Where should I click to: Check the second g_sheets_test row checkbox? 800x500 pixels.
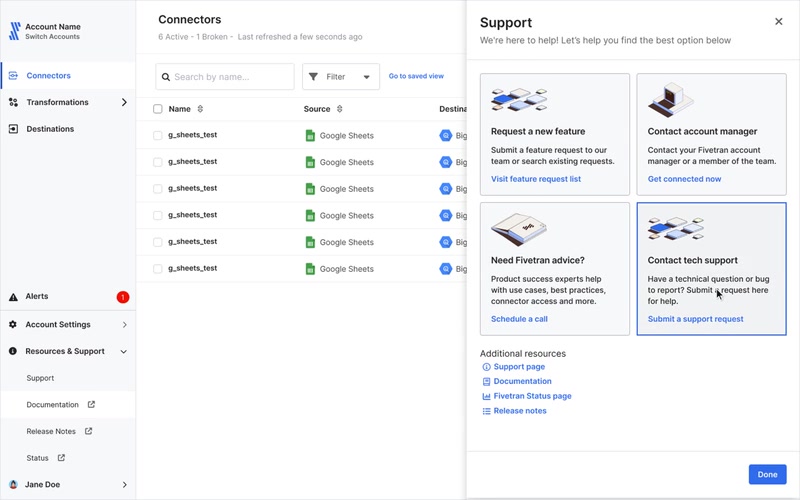[x=158, y=162]
